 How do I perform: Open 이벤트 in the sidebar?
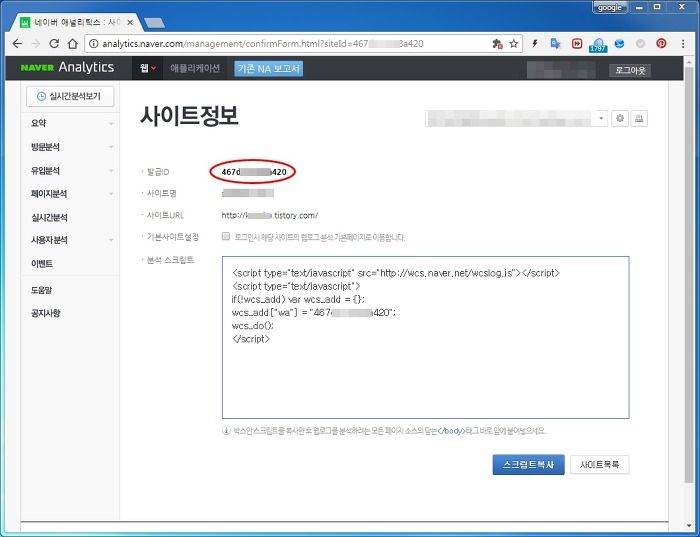42,264
